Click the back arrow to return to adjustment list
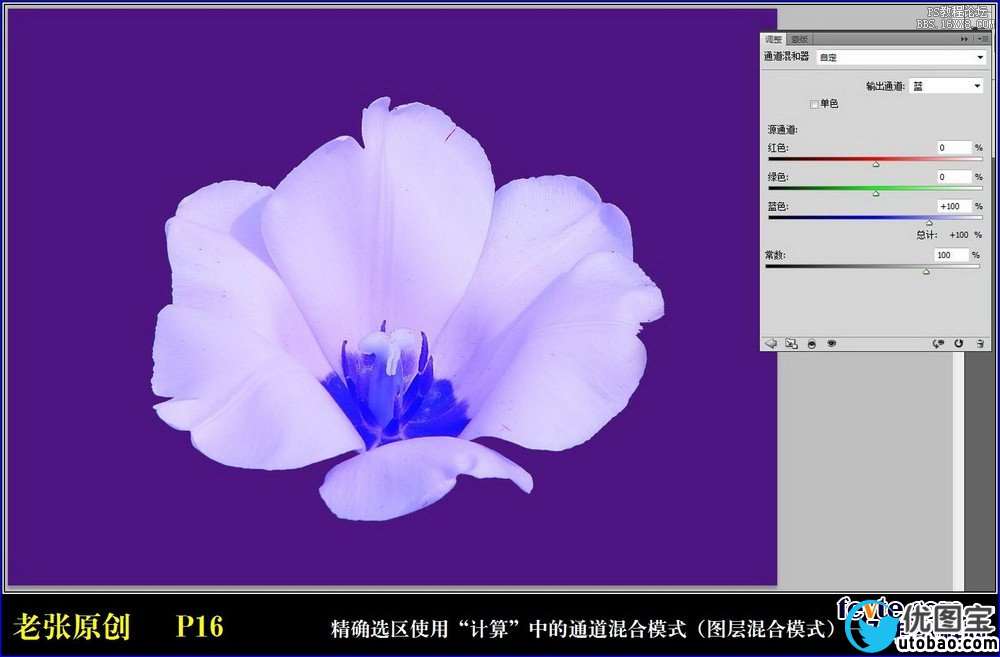Viewport: 1000px width, 657px height. click(771, 343)
